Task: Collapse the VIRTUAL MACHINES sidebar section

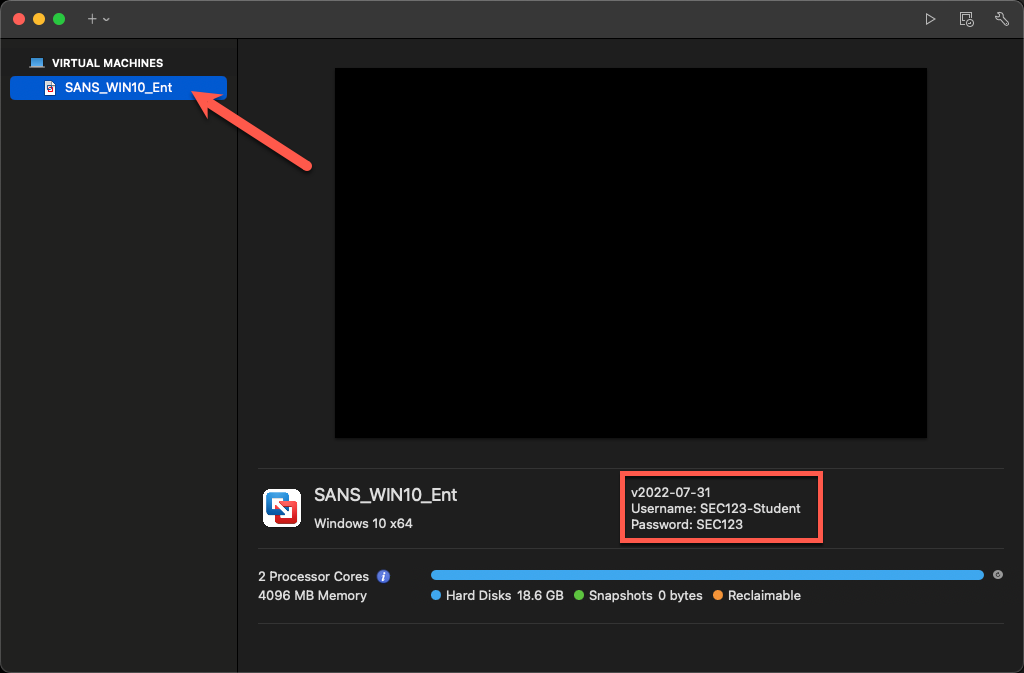Action: coord(107,63)
